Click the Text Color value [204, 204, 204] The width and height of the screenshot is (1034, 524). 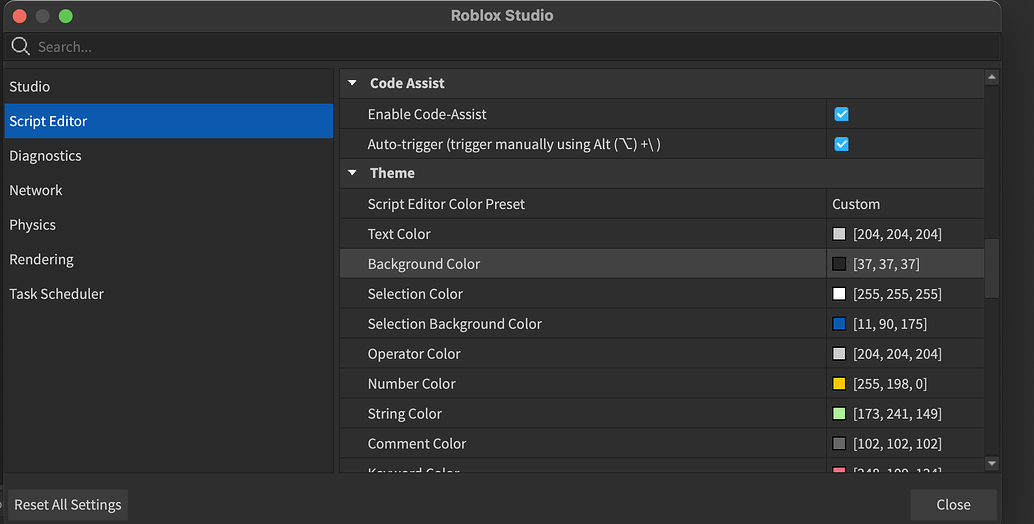point(897,234)
